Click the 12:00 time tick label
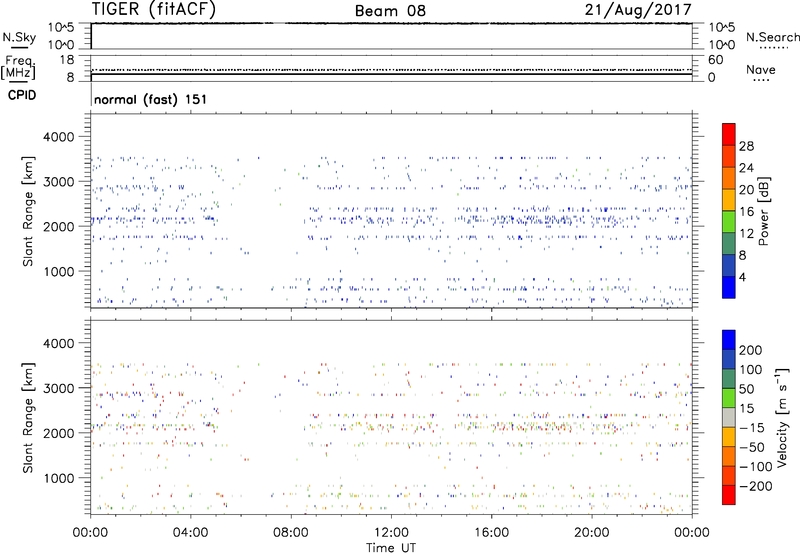800x554 pixels. click(391, 533)
